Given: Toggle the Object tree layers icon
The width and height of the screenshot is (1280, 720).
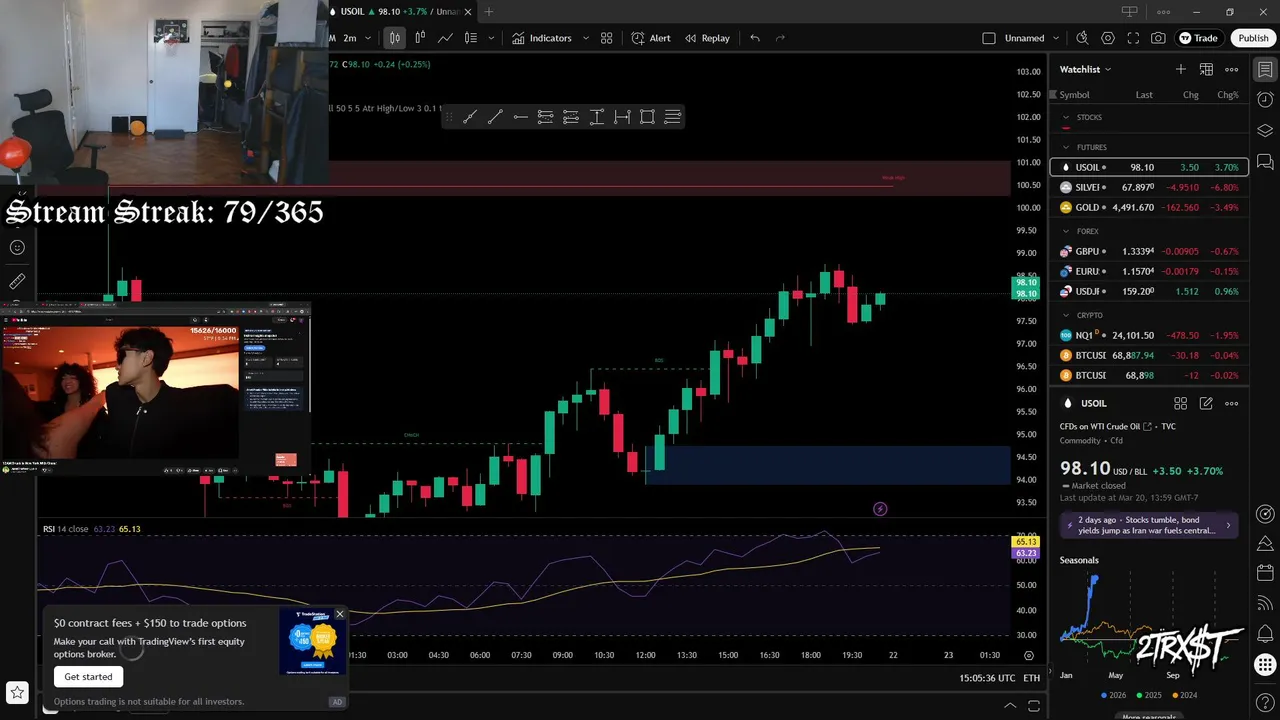Looking at the screenshot, I should click(x=1265, y=131).
